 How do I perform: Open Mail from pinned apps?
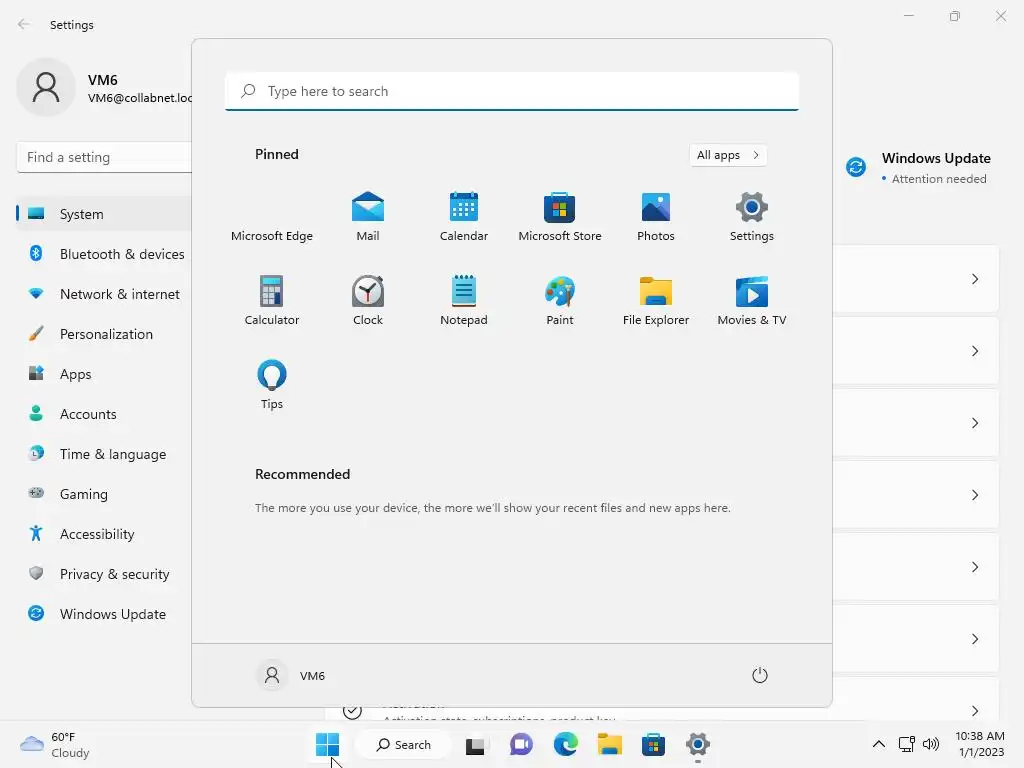click(x=368, y=216)
